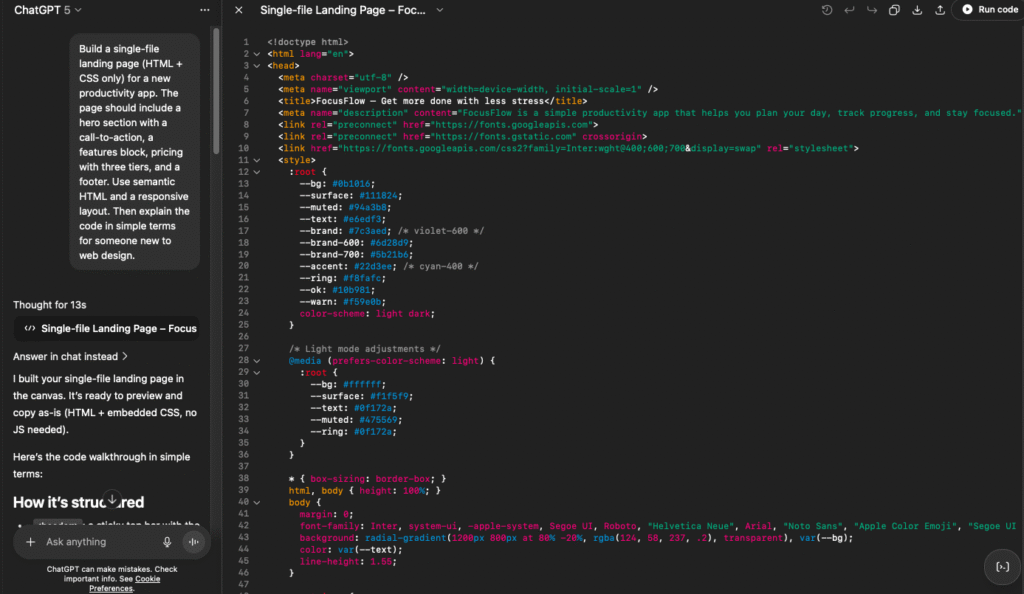Screen dimensions: 1024x594
Task: Open version history in the canvas
Action: click(x=827, y=9)
